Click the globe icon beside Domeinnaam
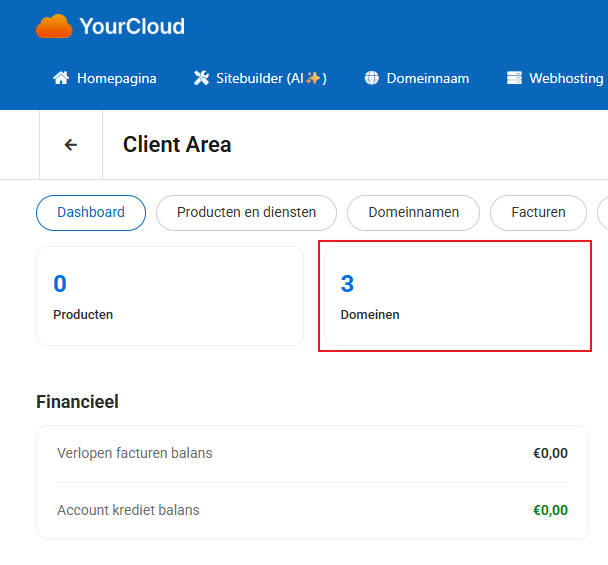608x565 pixels. [x=371, y=78]
